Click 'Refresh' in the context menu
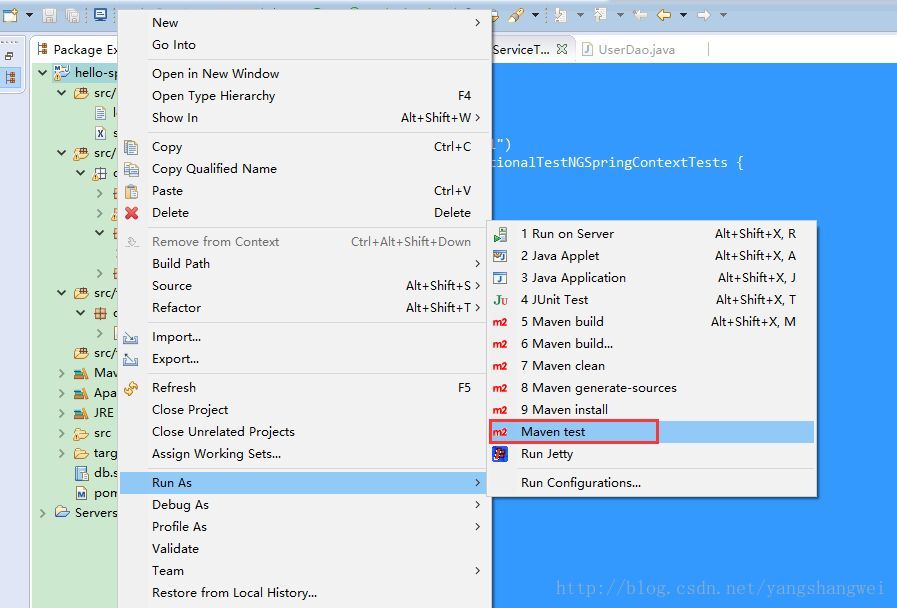897x608 pixels. pyautogui.click(x=174, y=387)
